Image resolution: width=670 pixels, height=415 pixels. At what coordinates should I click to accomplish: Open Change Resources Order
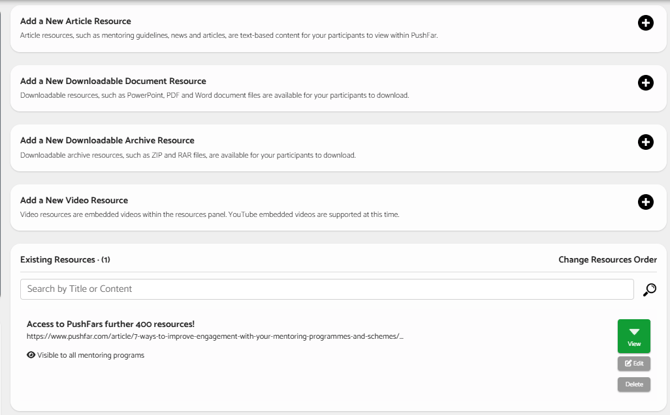pyautogui.click(x=607, y=259)
